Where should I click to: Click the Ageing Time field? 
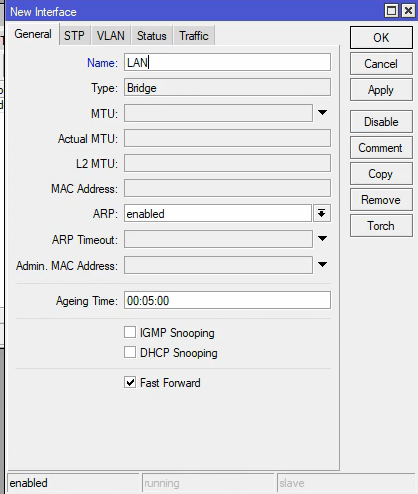click(x=228, y=300)
